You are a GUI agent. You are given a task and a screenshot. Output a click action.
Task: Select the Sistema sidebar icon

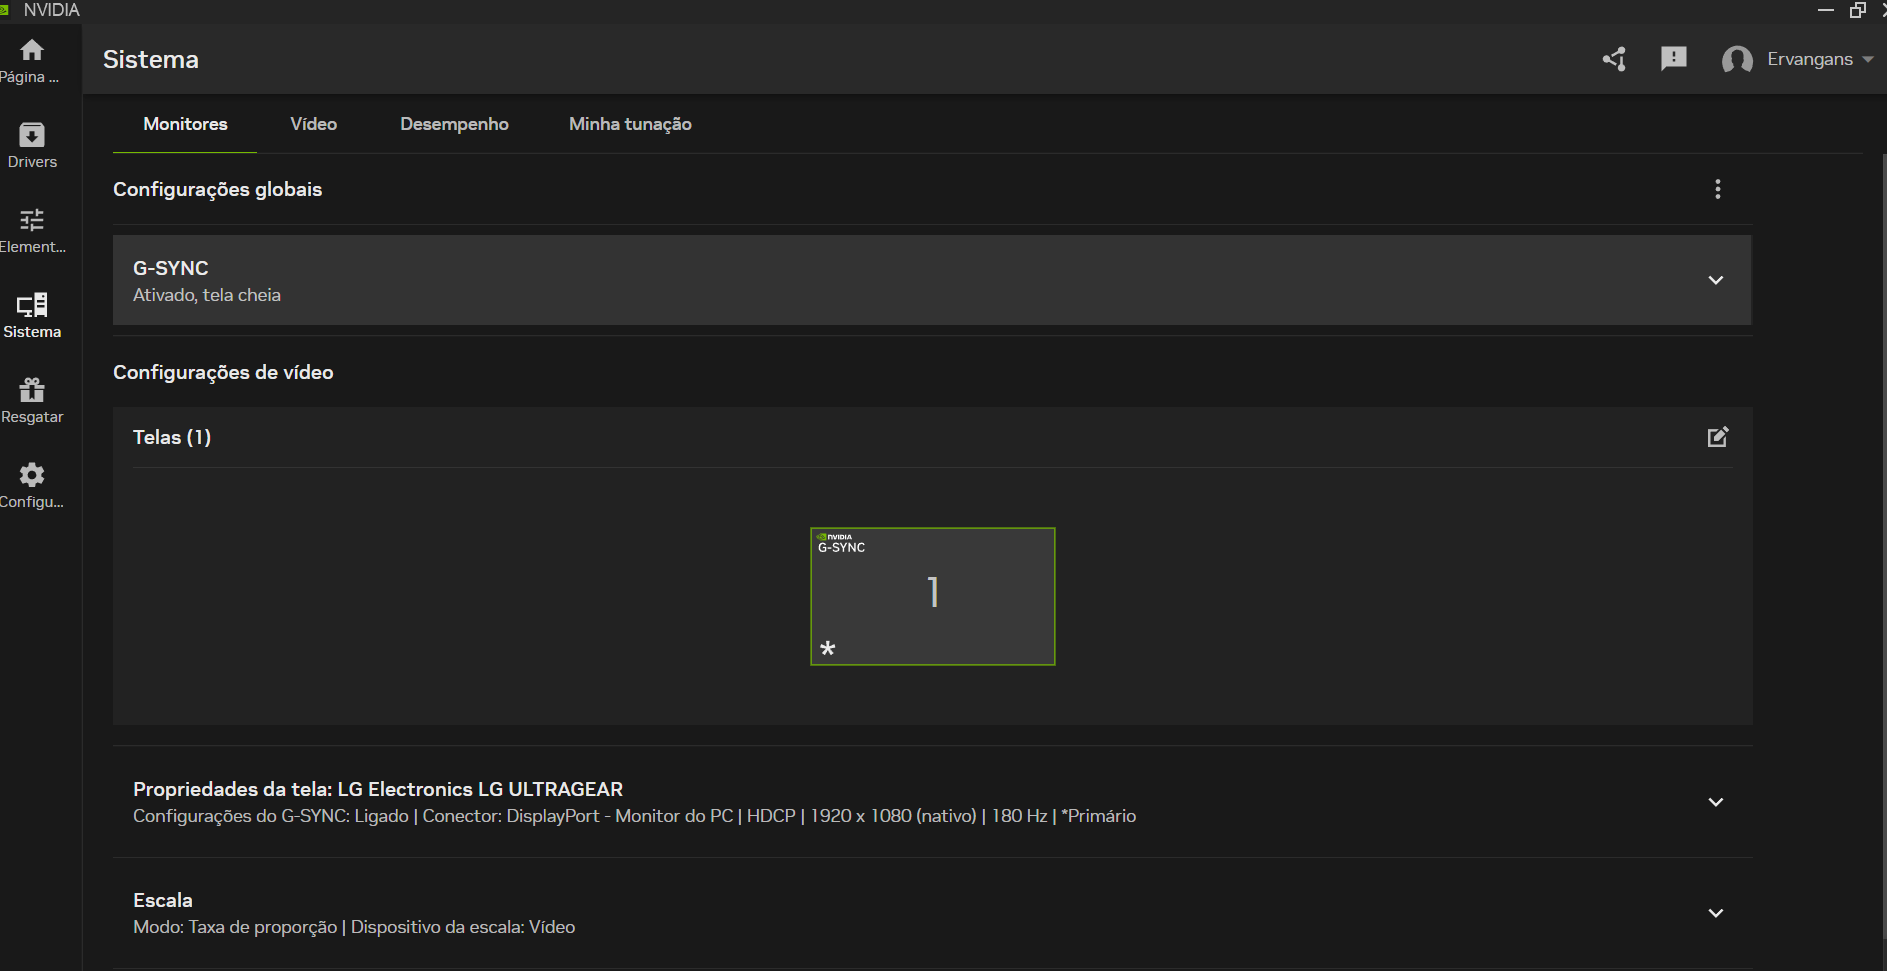(x=32, y=305)
